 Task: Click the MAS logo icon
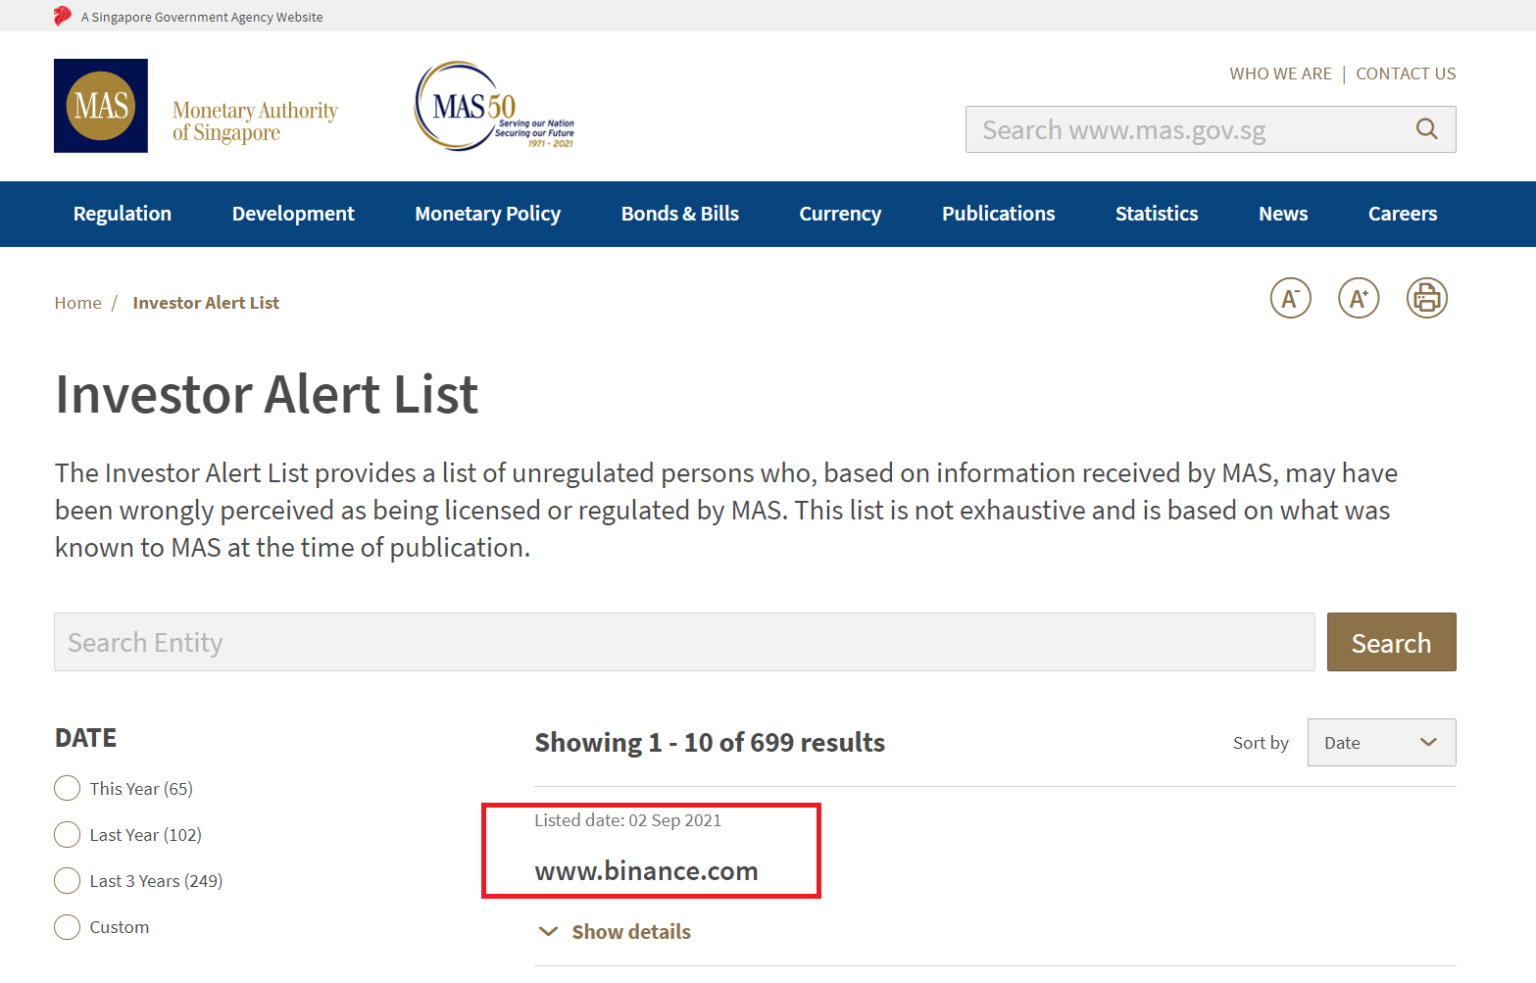(101, 106)
